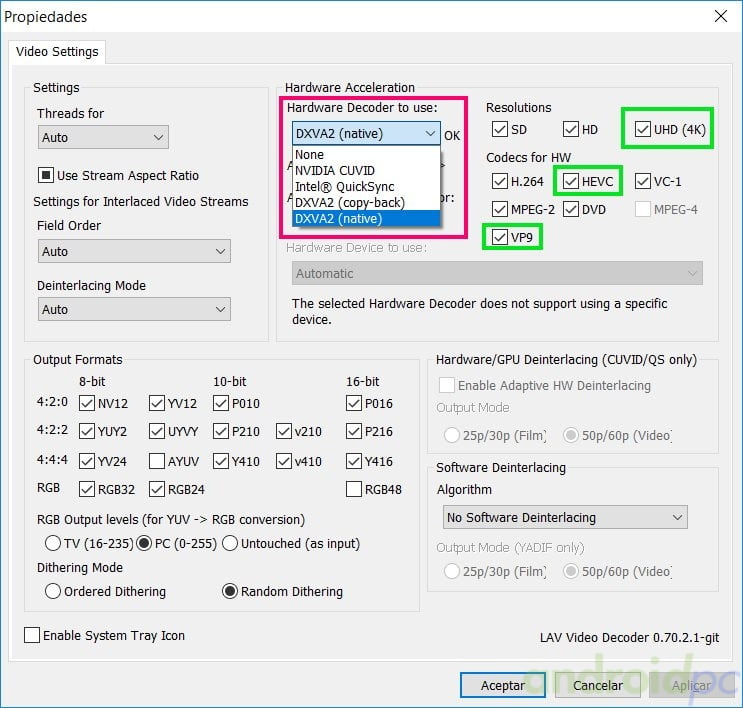The image size is (743, 708).
Task: Uncheck the UHD (4K) resolution checkbox
Action: pyautogui.click(x=643, y=130)
